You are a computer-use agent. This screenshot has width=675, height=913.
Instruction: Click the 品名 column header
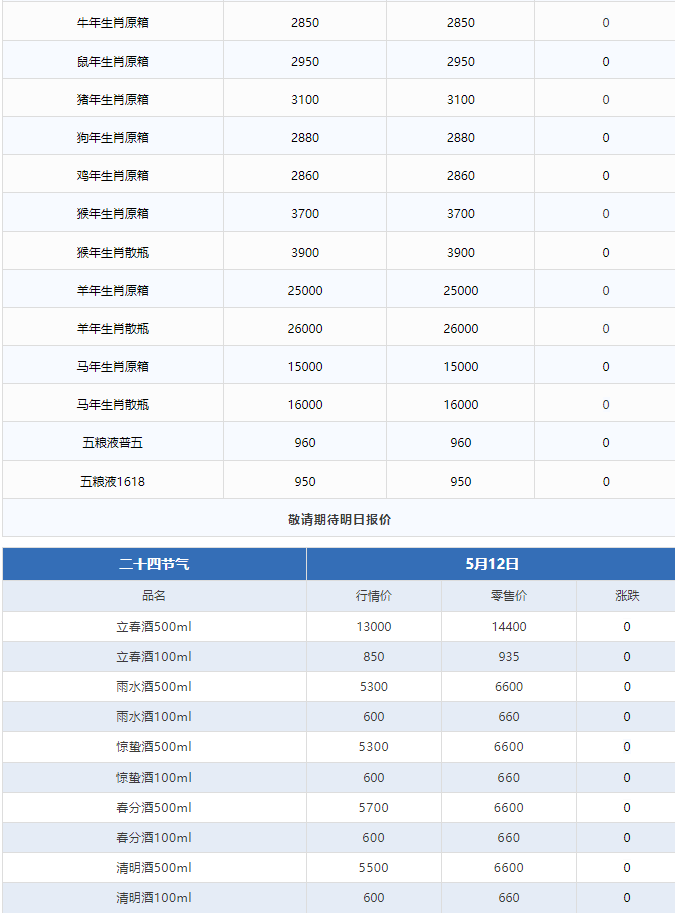pyautogui.click(x=154, y=596)
